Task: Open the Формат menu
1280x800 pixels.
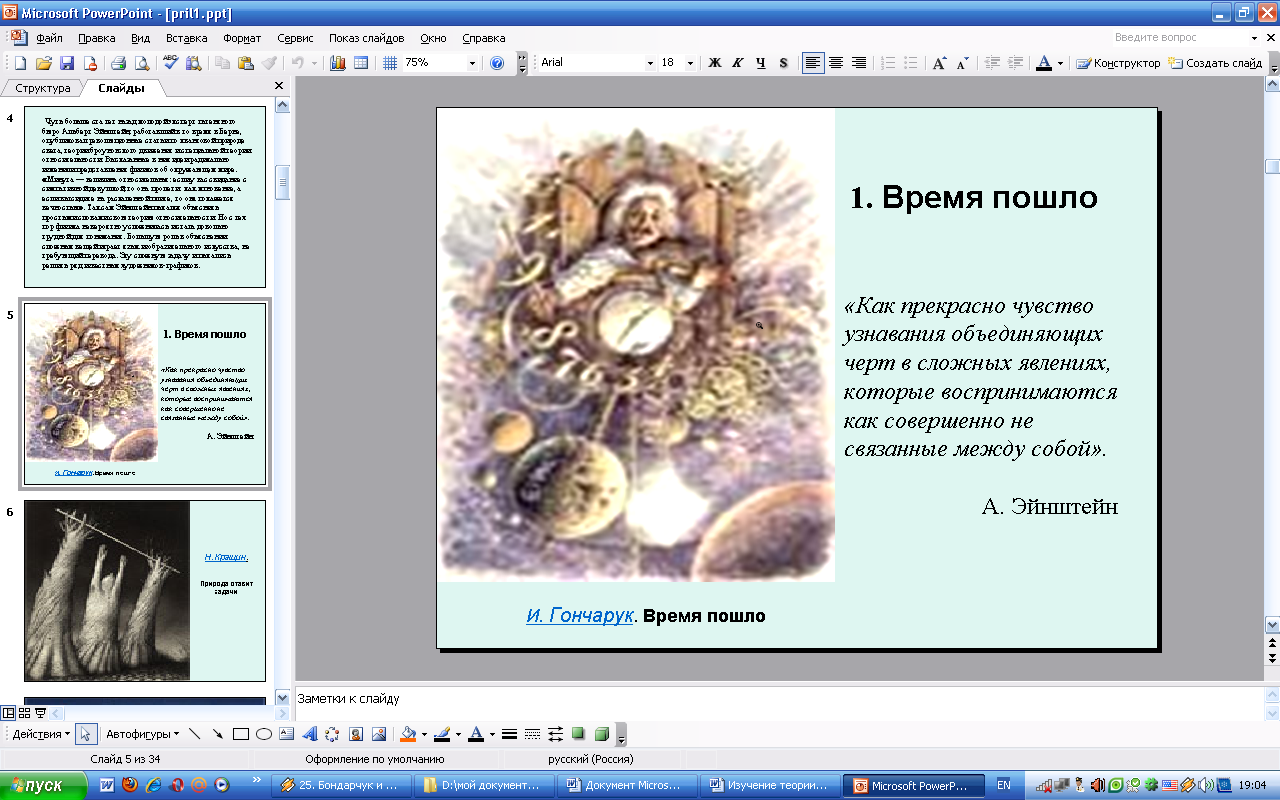Action: 242,38
